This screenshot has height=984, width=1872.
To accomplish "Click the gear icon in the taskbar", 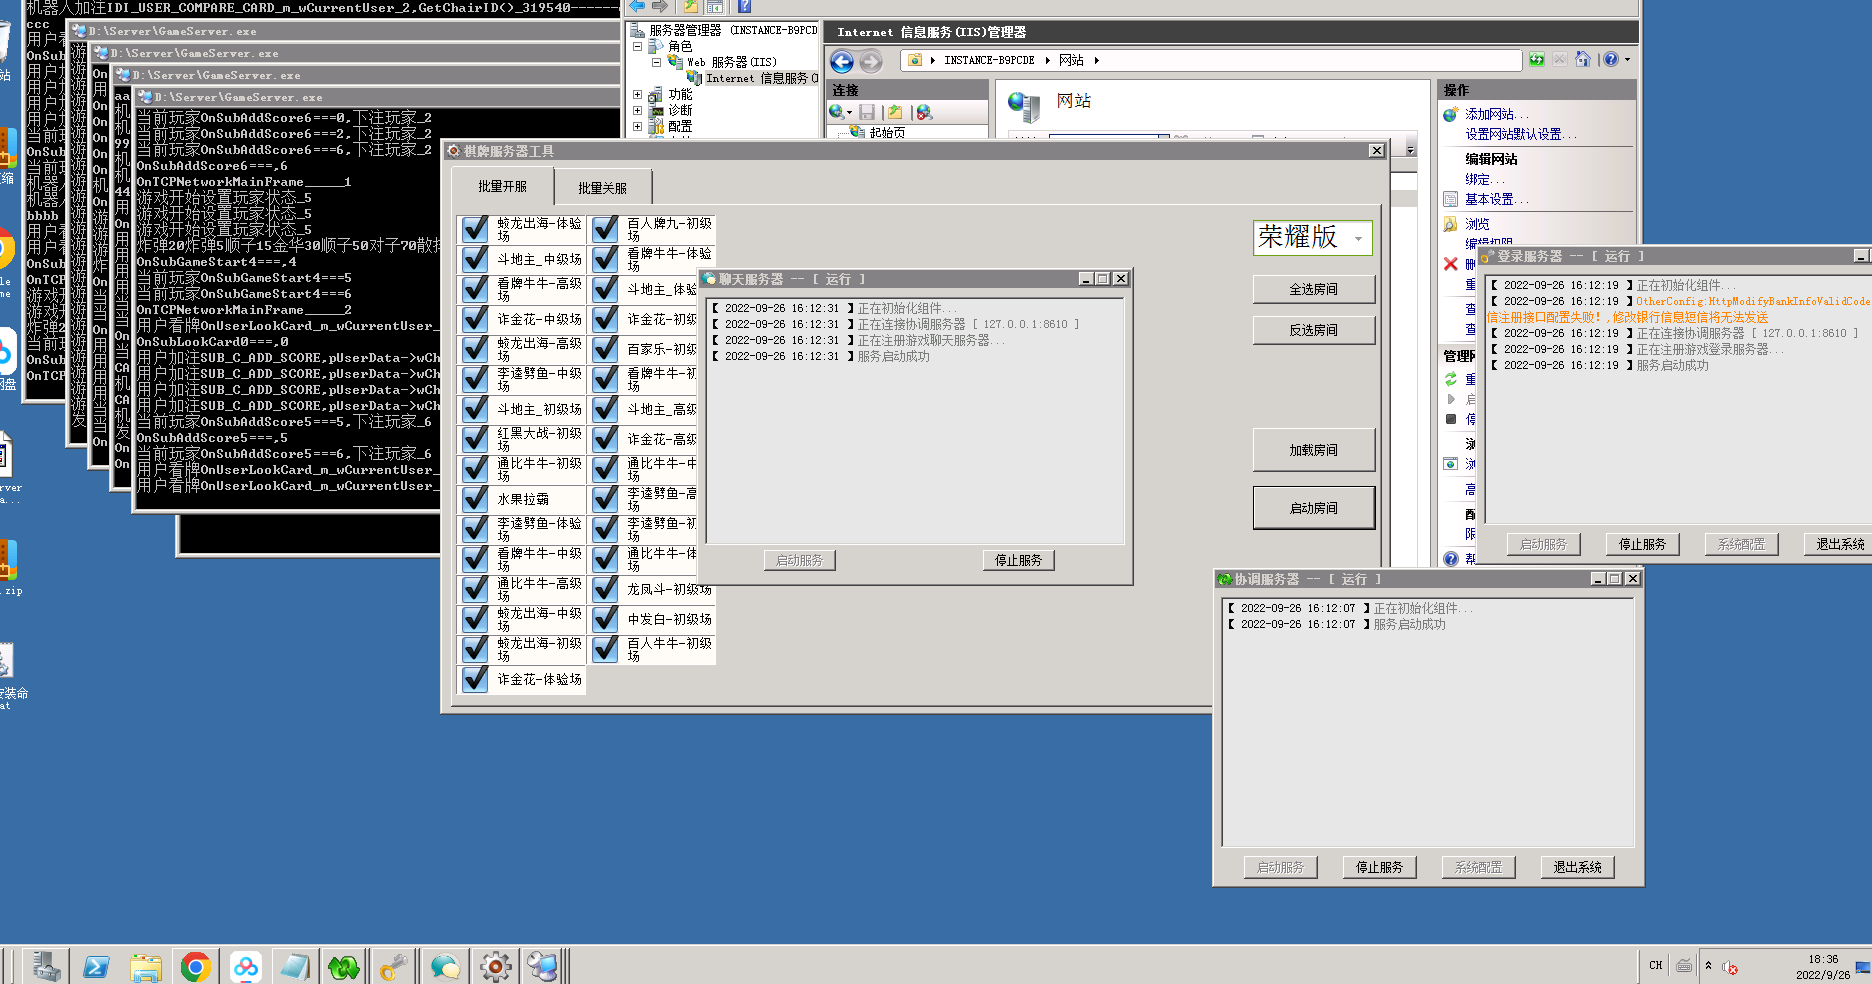I will point(495,967).
